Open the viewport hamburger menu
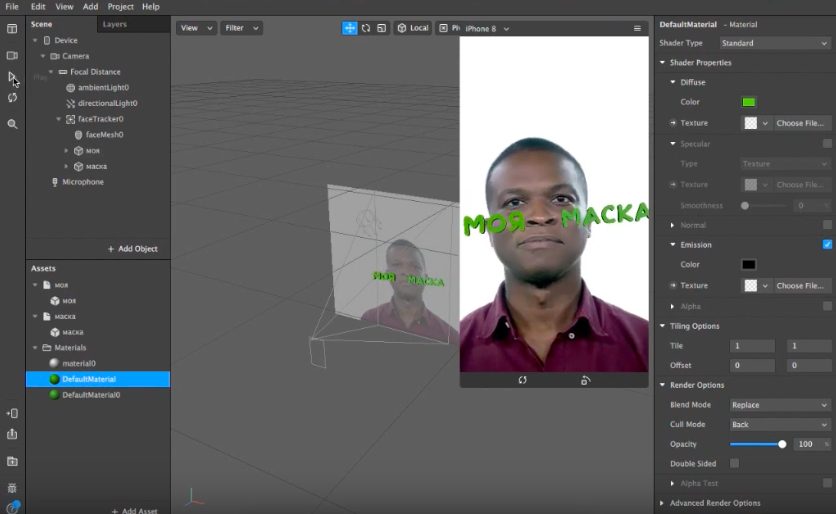The height and width of the screenshot is (514, 836). click(x=637, y=28)
